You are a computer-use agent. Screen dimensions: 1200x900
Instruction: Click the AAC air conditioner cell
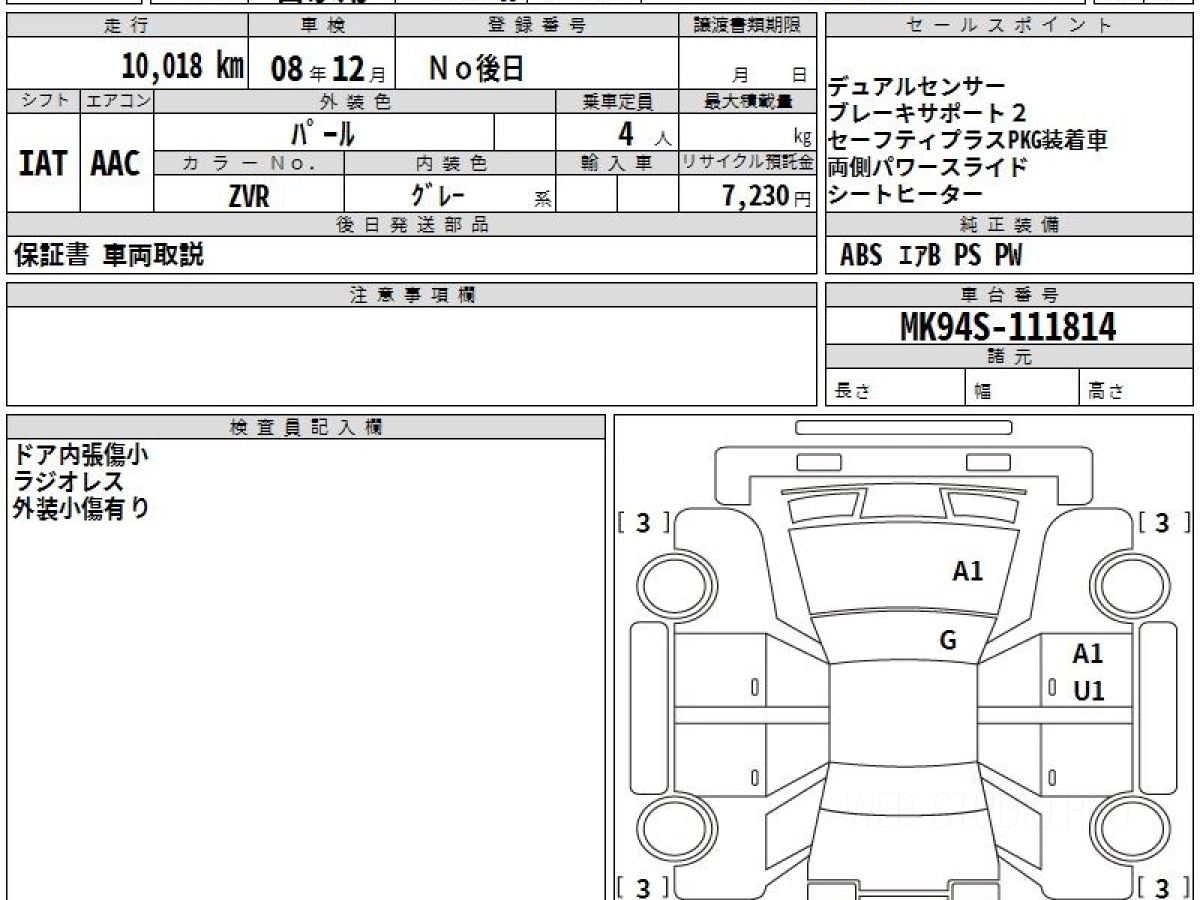[x=116, y=163]
